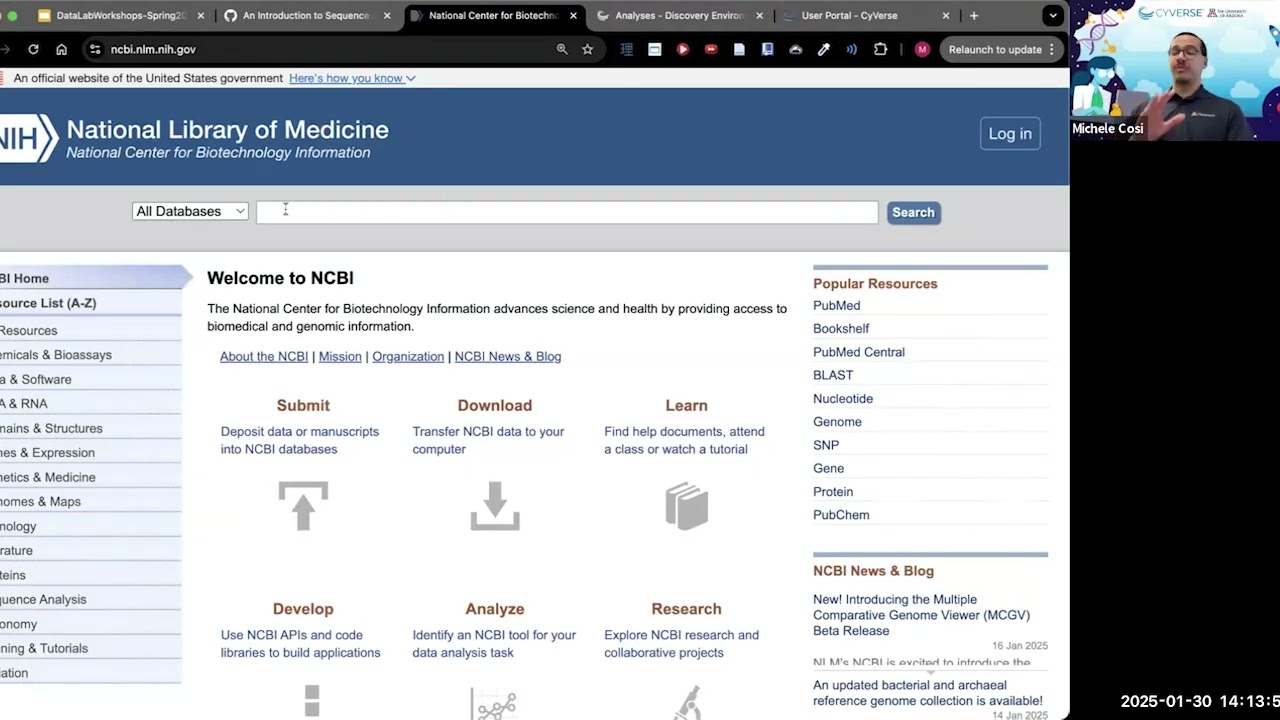Reload the page with the refresh icon
This screenshot has width=1280, height=720.
click(33, 49)
